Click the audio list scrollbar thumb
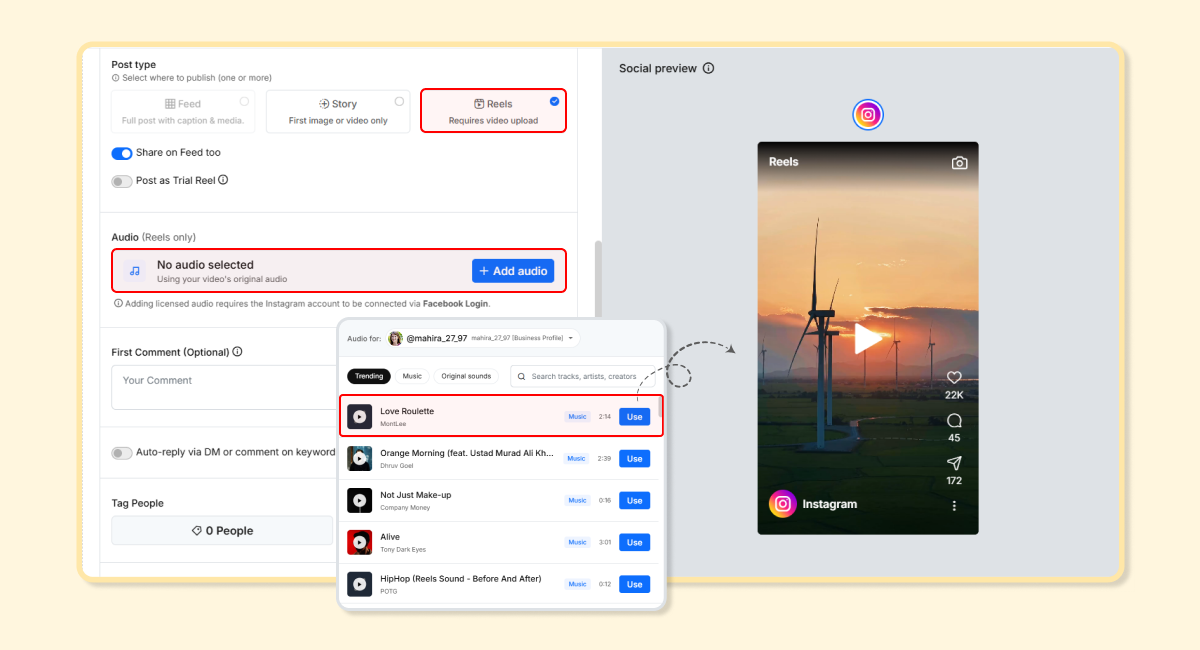Viewport: 1200px width, 650px height. (660, 408)
